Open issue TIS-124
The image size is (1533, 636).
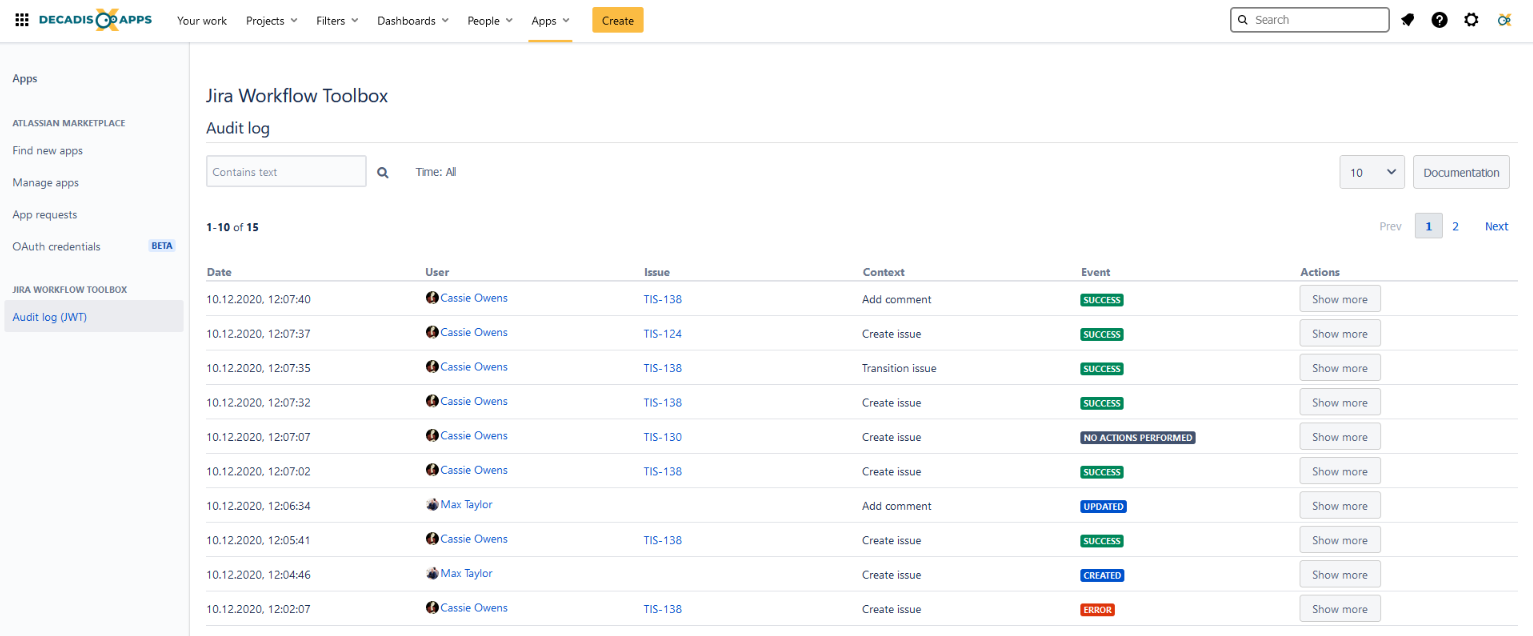tap(662, 334)
